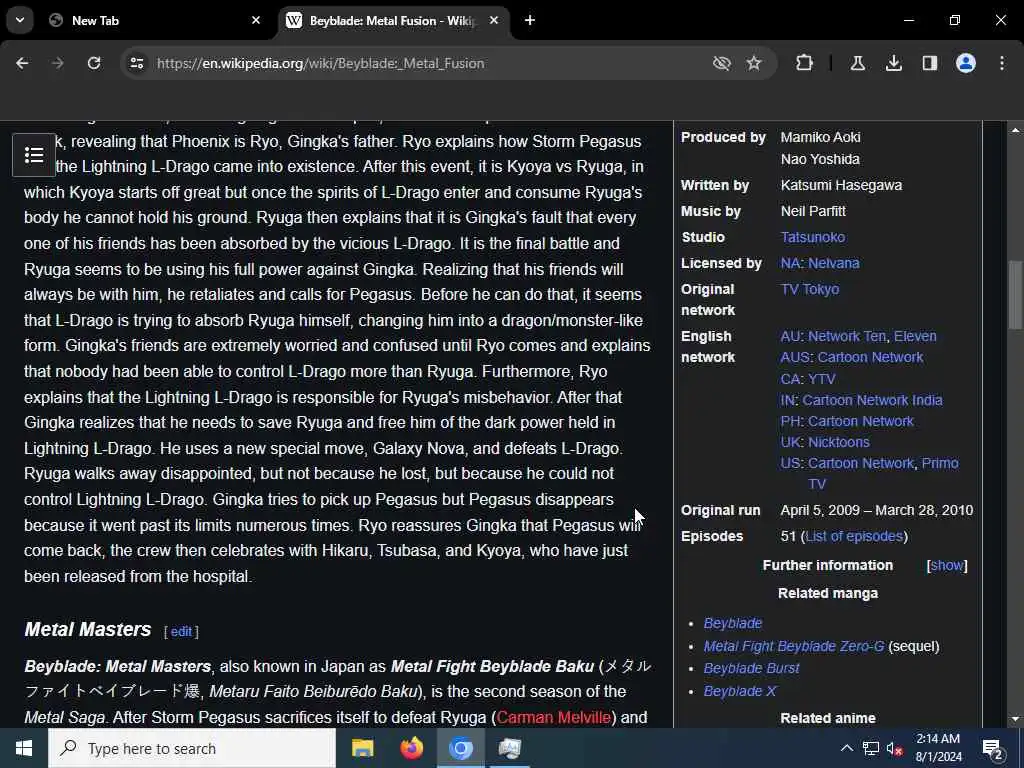Expand Further information with show
The height and width of the screenshot is (768, 1024).
coord(947,566)
